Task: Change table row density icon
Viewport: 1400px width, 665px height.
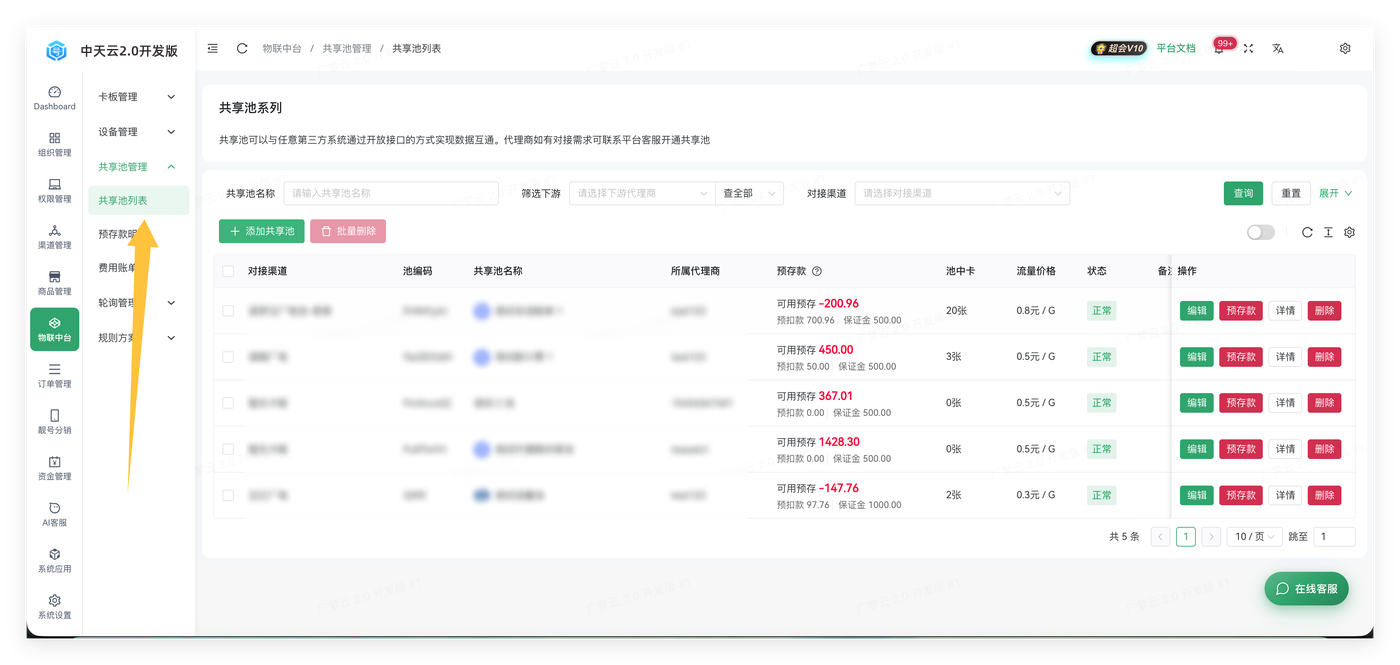Action: (1328, 232)
